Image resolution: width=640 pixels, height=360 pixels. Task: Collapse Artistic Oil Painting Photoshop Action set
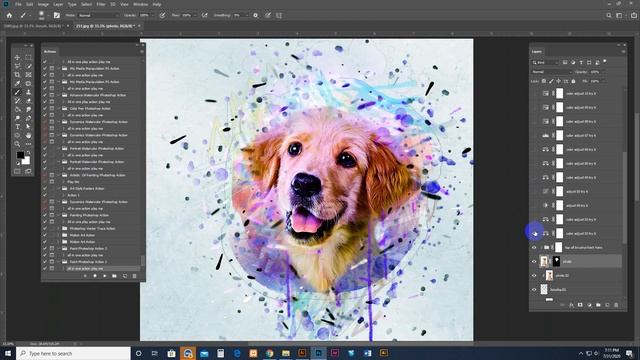click(59, 175)
